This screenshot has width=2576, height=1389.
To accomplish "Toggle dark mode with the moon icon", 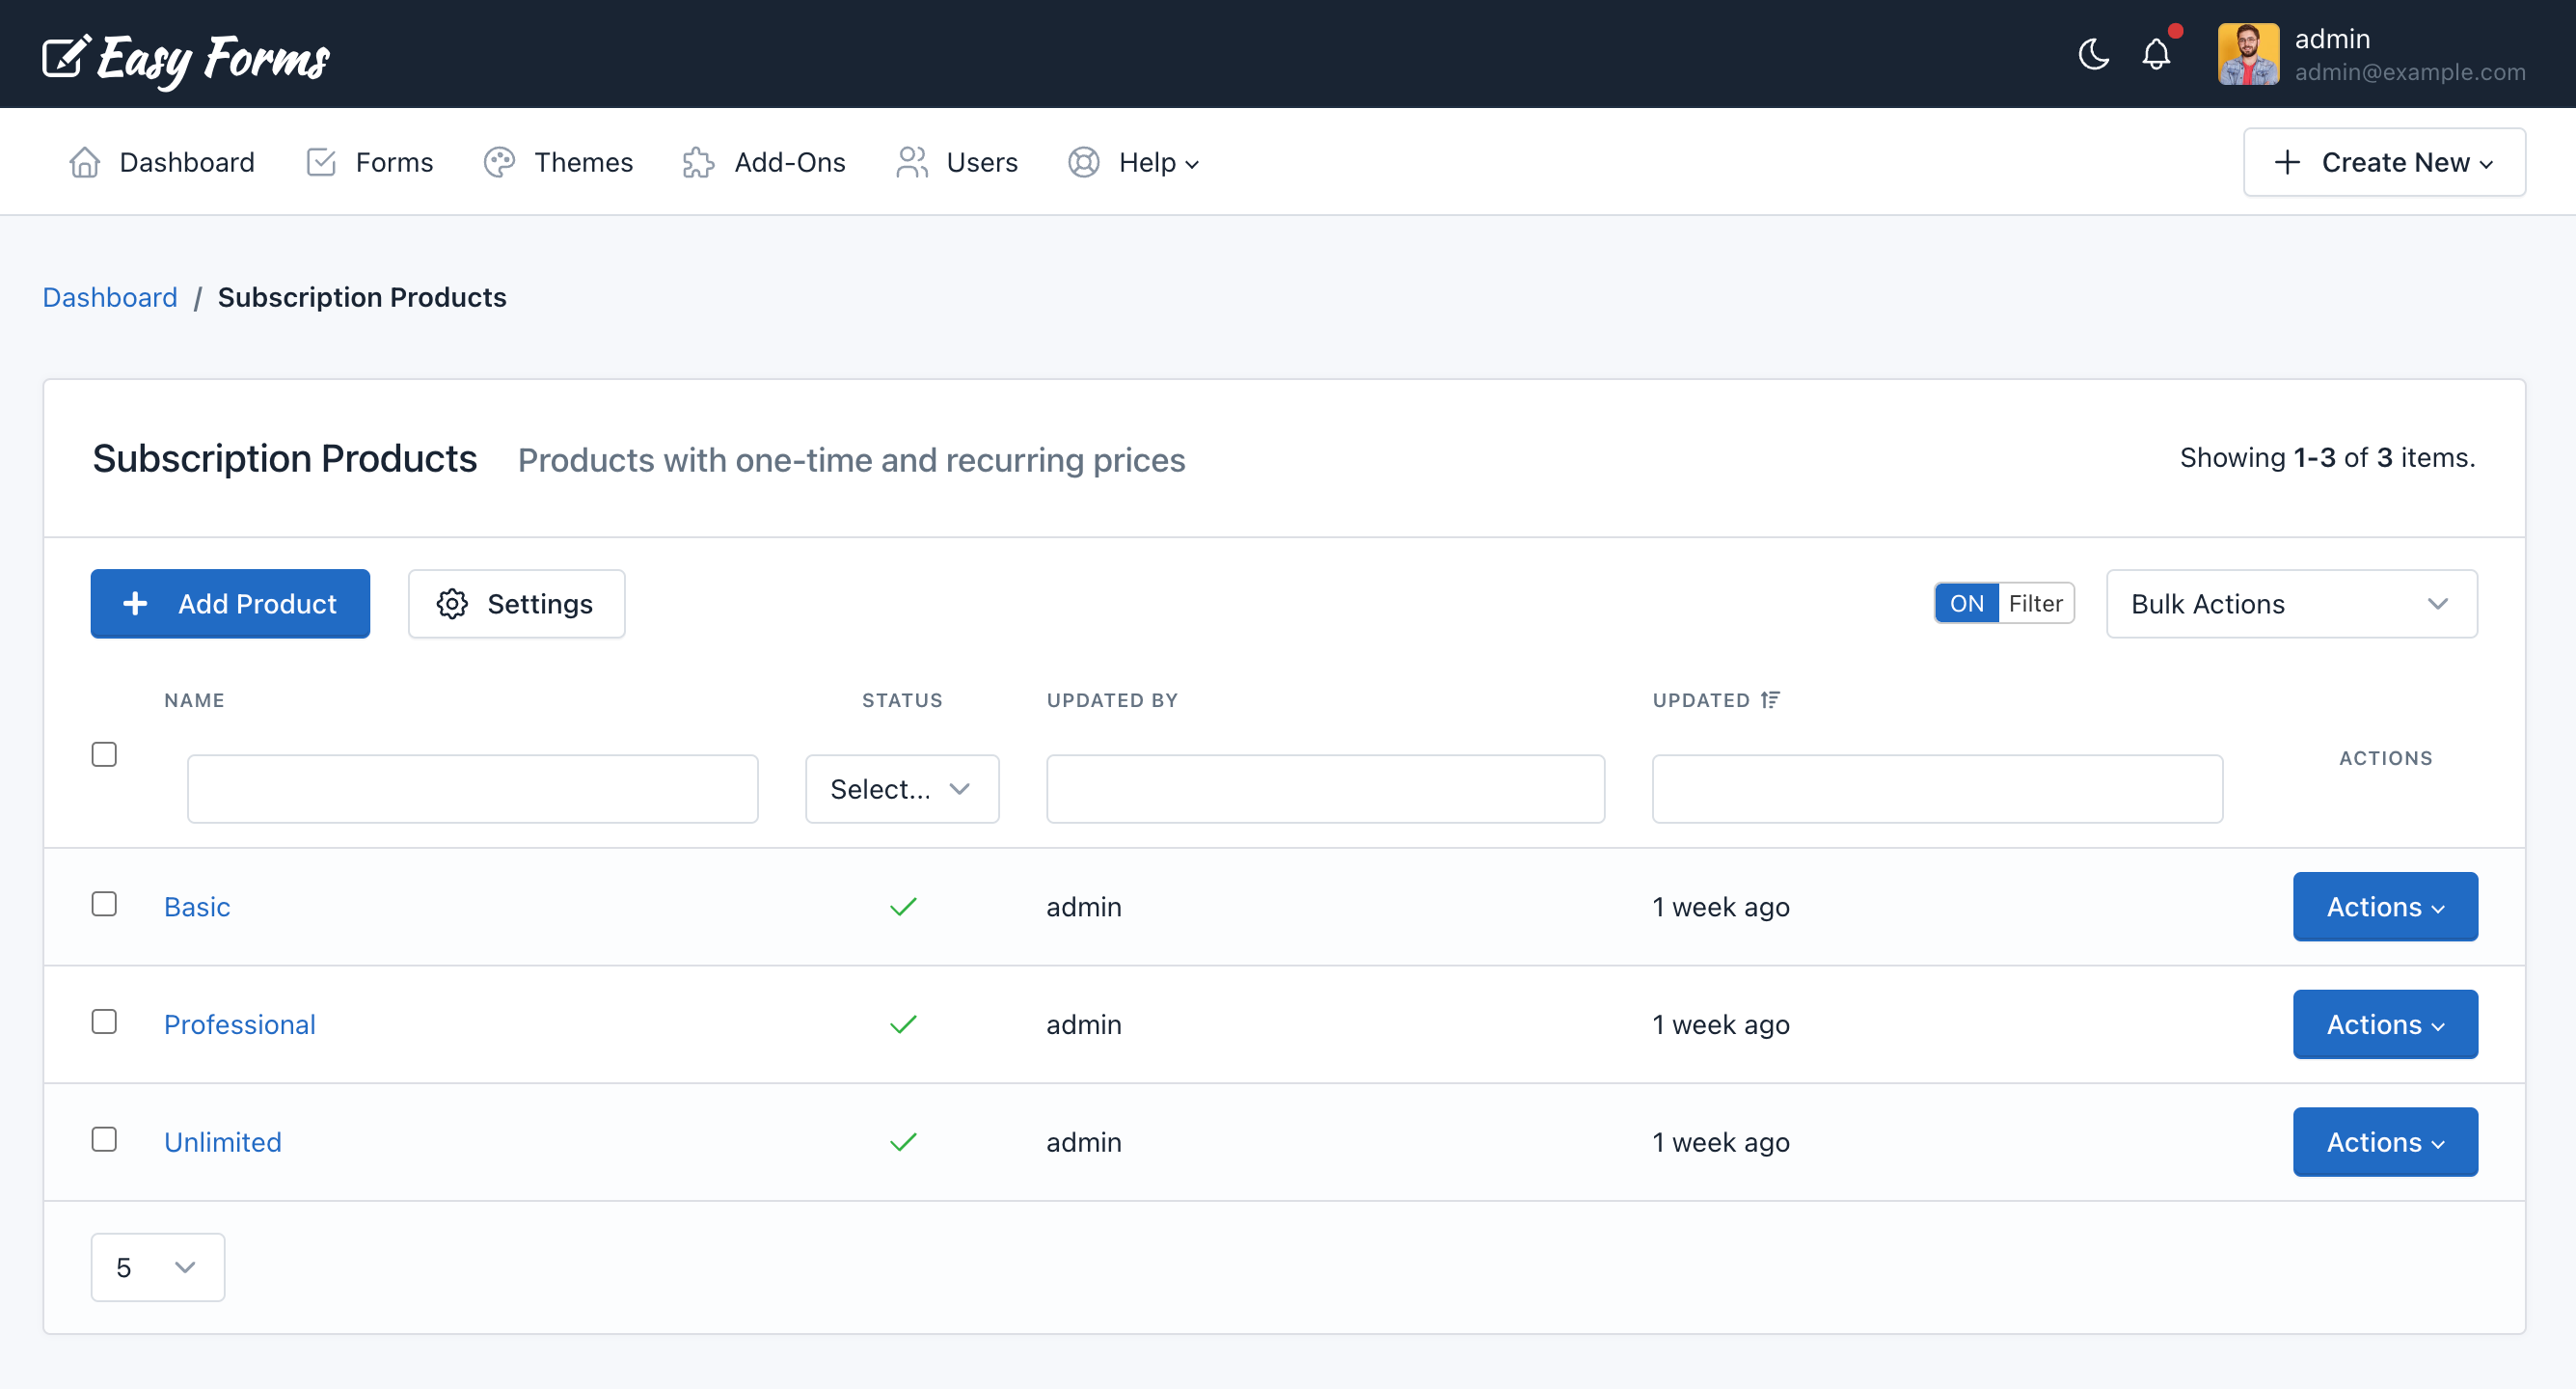I will (2093, 55).
